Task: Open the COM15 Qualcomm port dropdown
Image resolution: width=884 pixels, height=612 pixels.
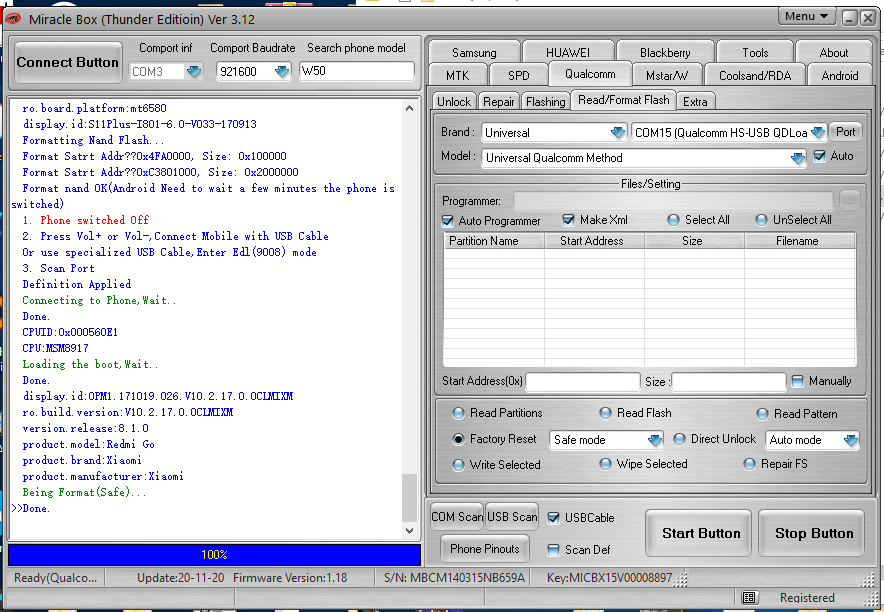Action: (818, 132)
